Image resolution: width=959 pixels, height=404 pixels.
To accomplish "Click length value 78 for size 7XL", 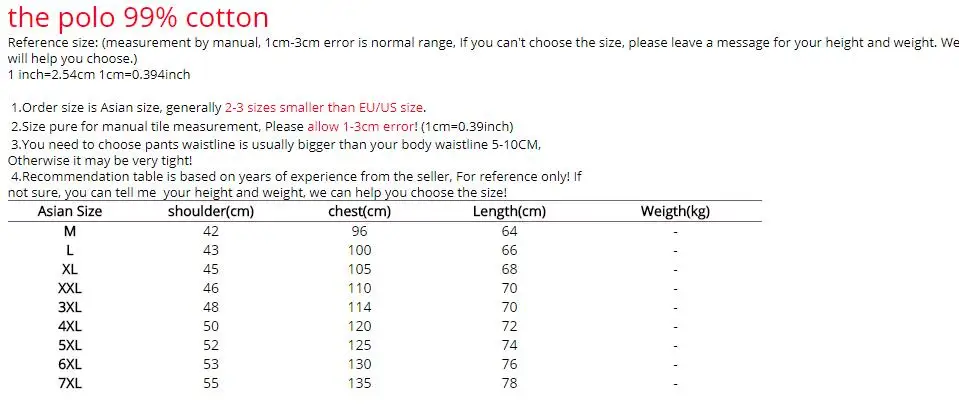I will [x=509, y=383].
